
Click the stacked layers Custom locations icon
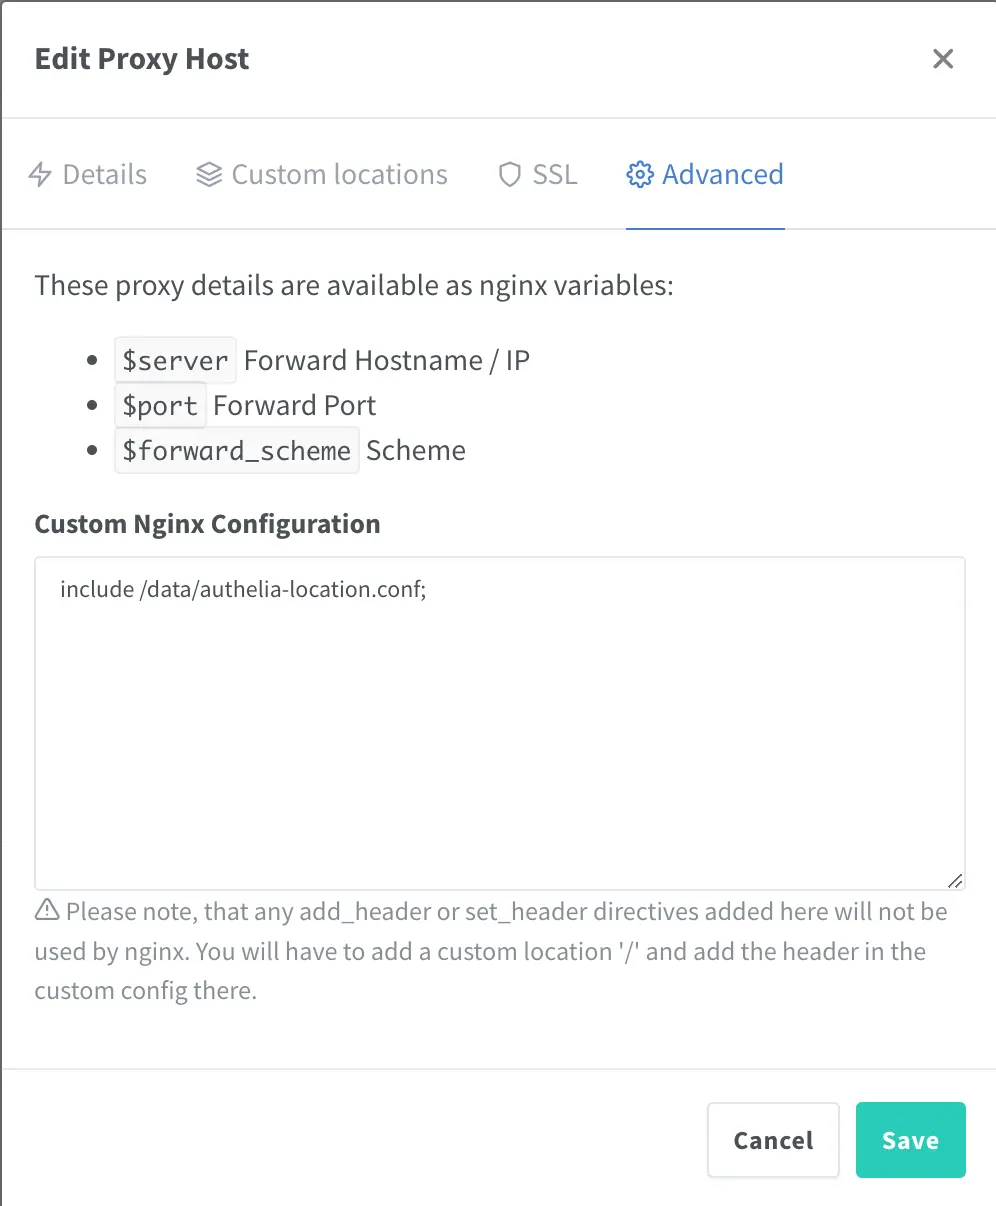tap(209, 175)
